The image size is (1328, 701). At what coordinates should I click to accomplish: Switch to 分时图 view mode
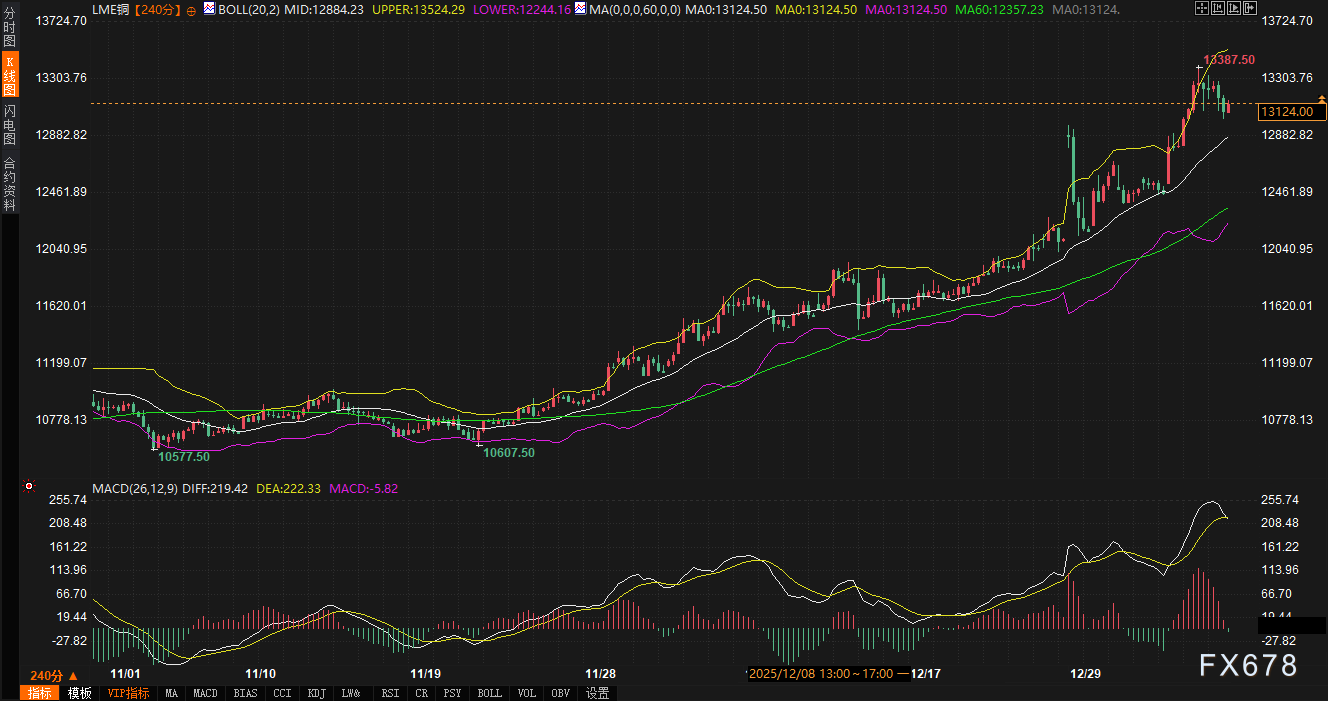(9, 28)
